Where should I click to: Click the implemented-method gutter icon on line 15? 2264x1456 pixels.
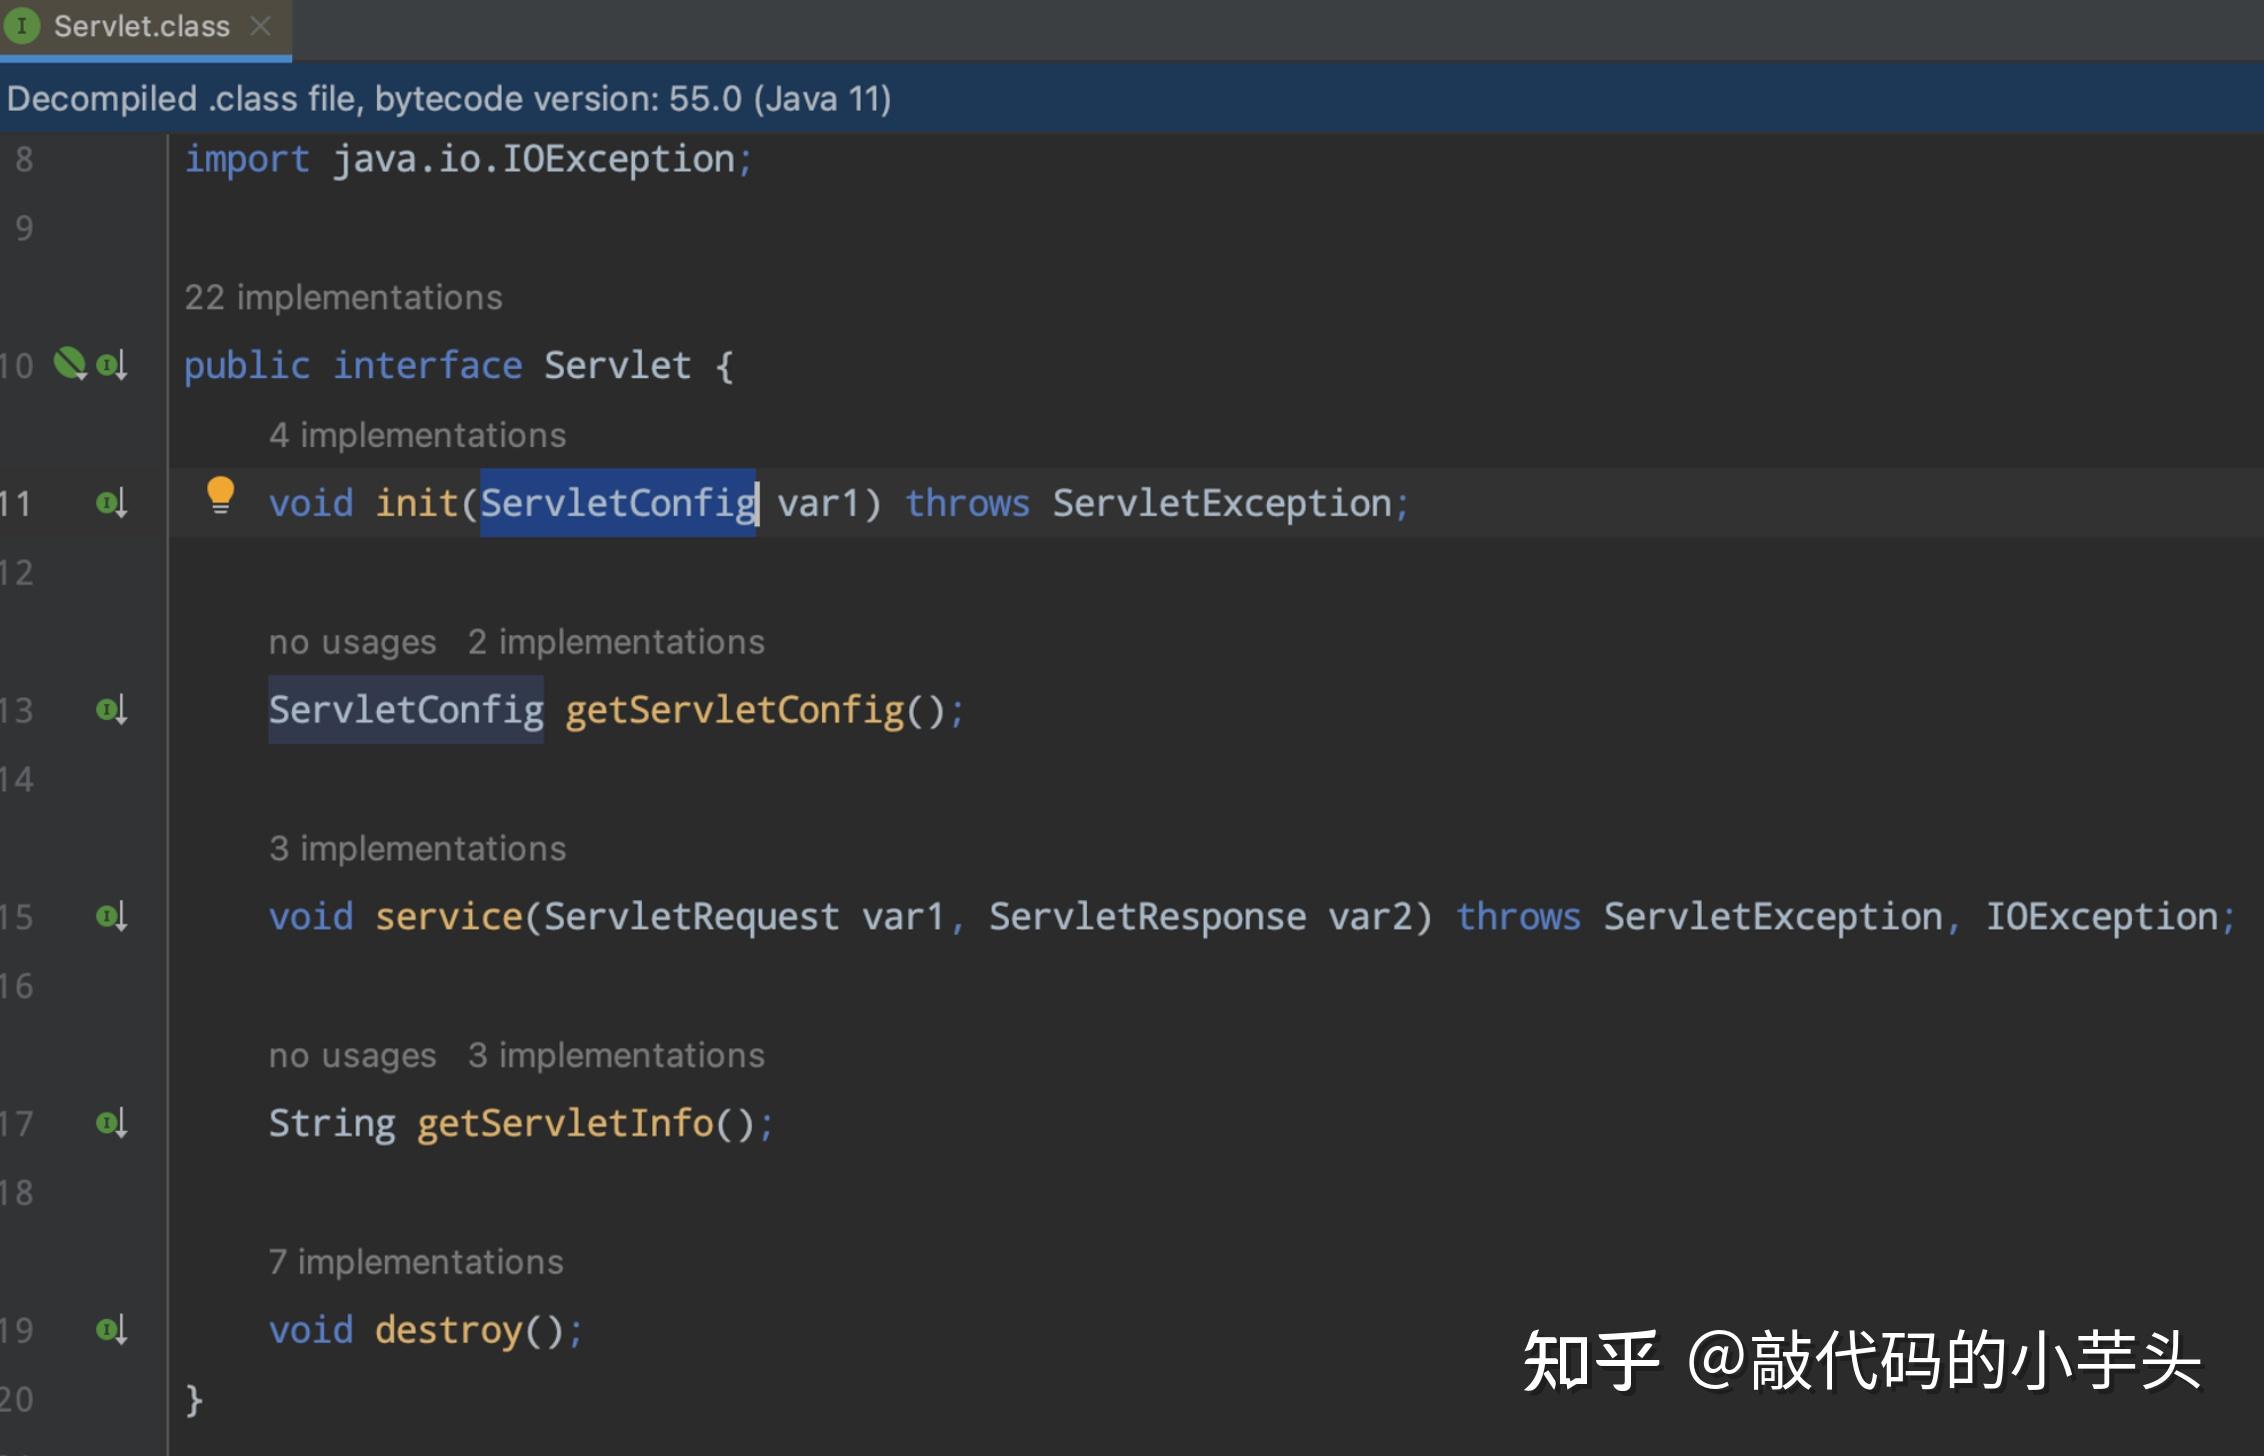[111, 917]
